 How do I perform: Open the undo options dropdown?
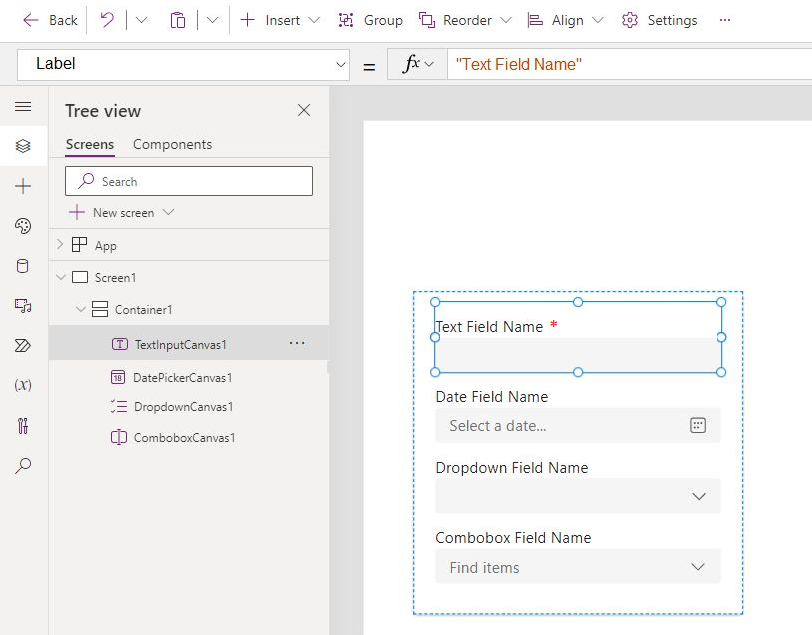point(141,20)
